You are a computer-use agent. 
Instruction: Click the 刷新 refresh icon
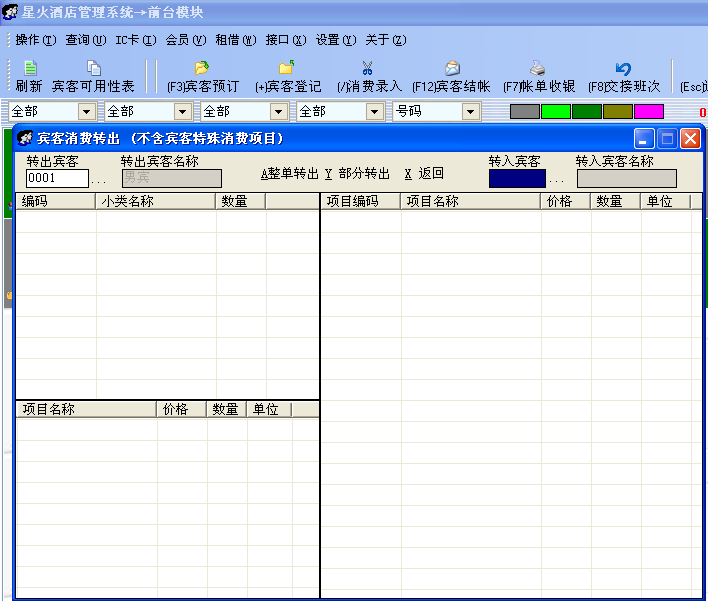point(30,68)
